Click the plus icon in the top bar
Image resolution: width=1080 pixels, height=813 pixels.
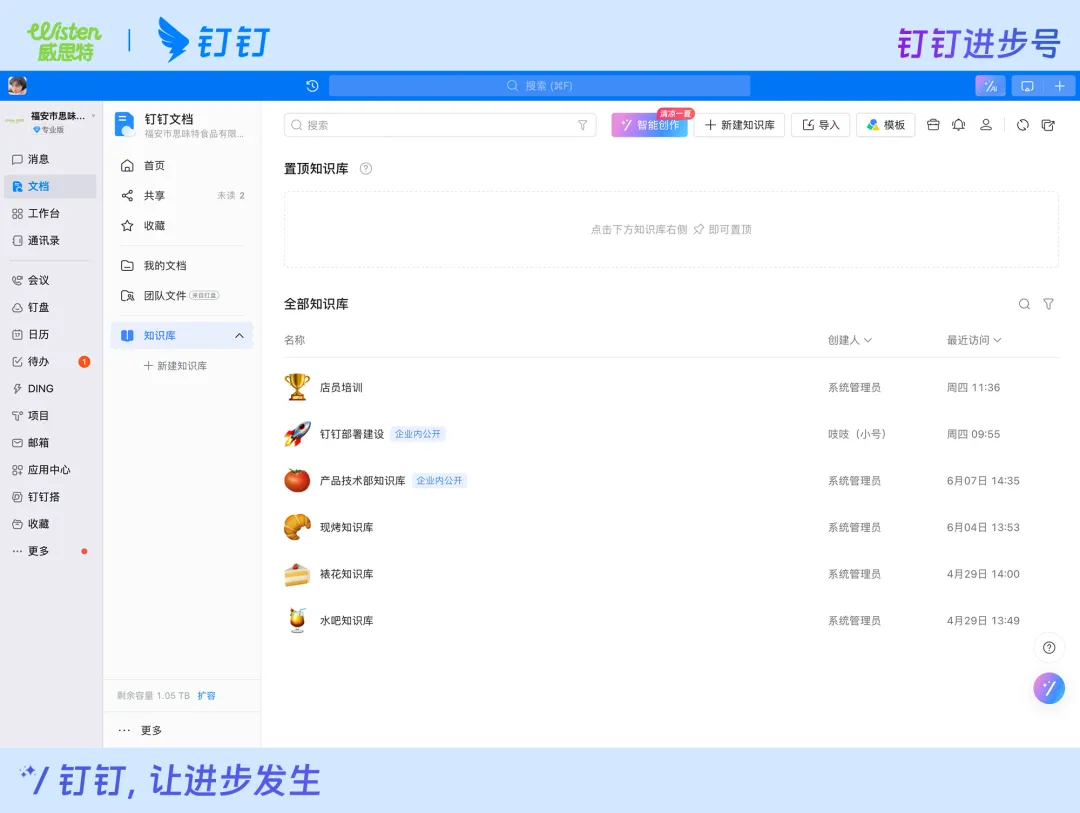(1059, 85)
